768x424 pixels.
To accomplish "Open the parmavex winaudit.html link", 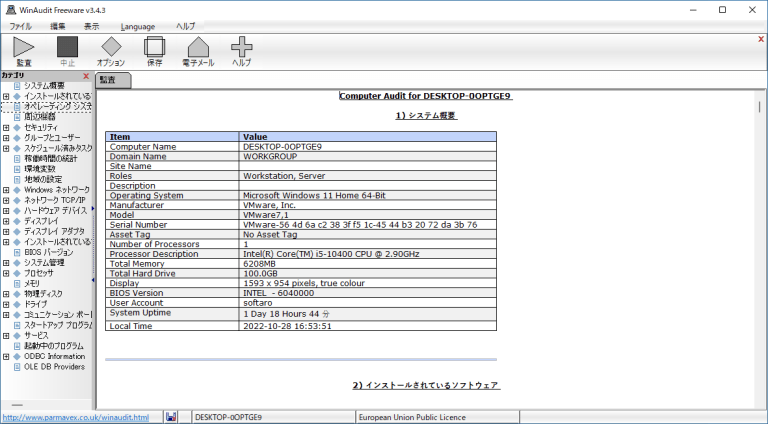I will pyautogui.click(x=76, y=418).
